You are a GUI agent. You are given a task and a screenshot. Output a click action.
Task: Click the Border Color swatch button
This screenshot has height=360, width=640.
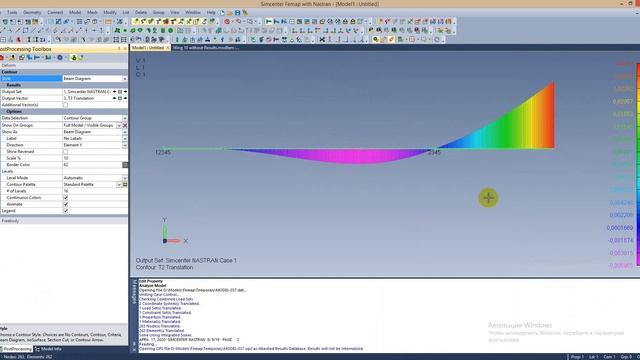125,165
